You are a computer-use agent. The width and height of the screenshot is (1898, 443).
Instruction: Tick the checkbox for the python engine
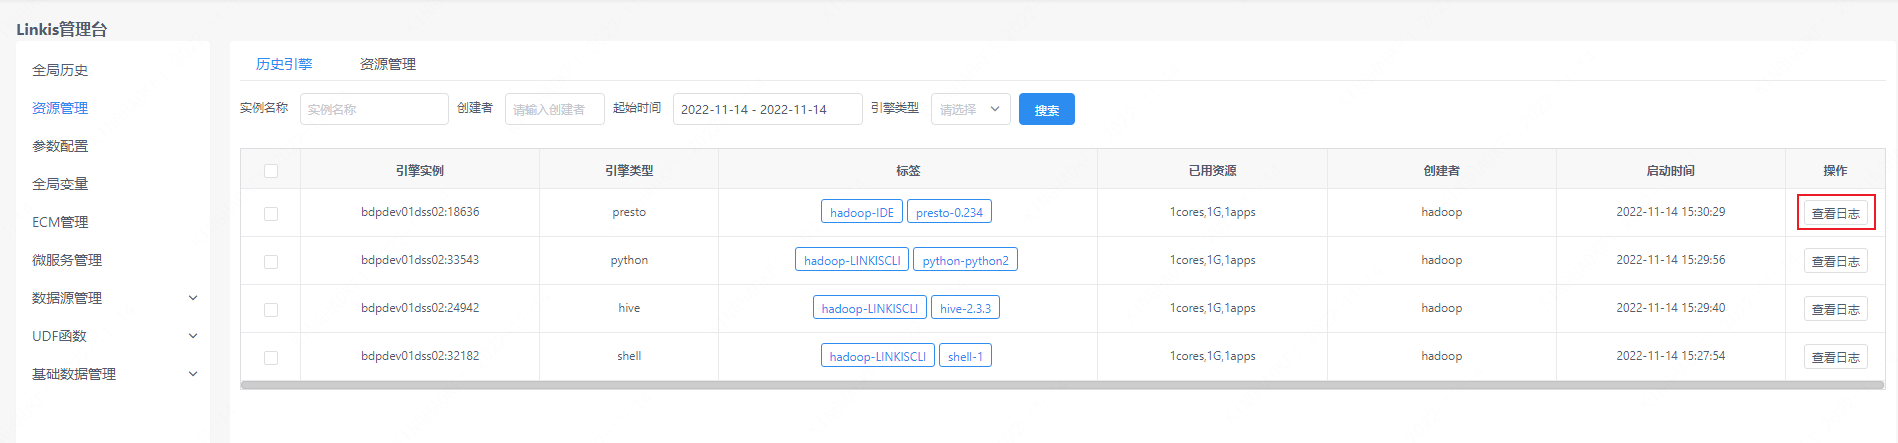pyautogui.click(x=271, y=262)
